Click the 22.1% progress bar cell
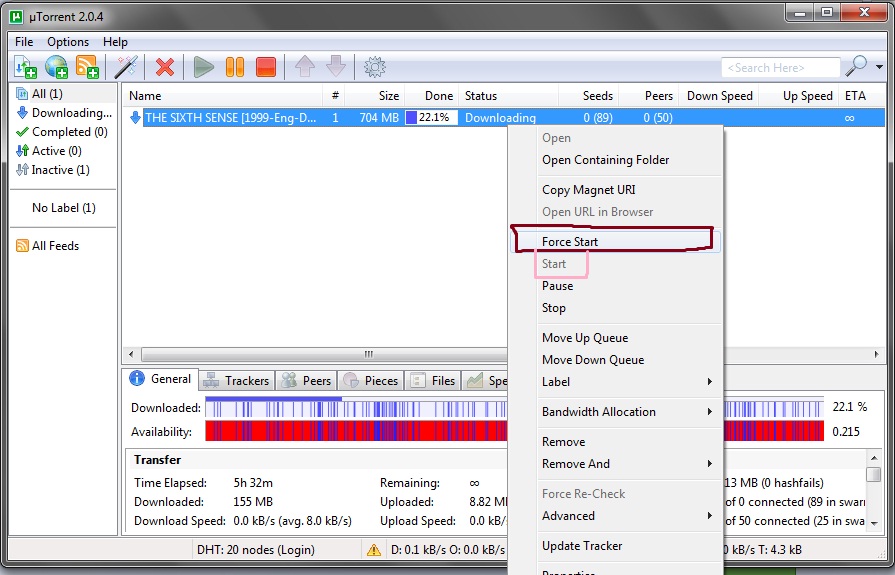 tap(432, 118)
